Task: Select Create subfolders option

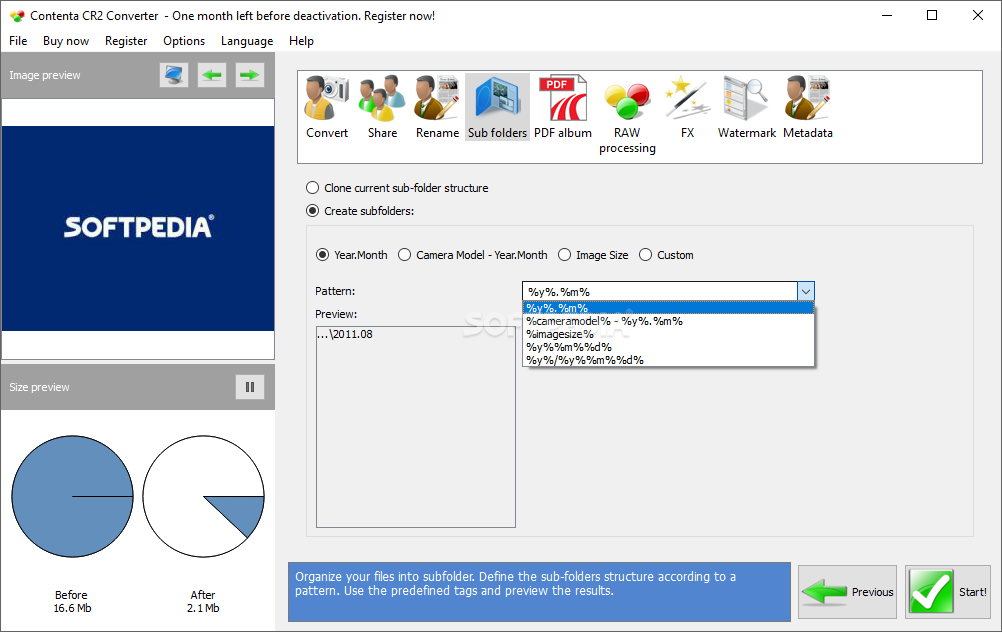Action: [x=360, y=211]
